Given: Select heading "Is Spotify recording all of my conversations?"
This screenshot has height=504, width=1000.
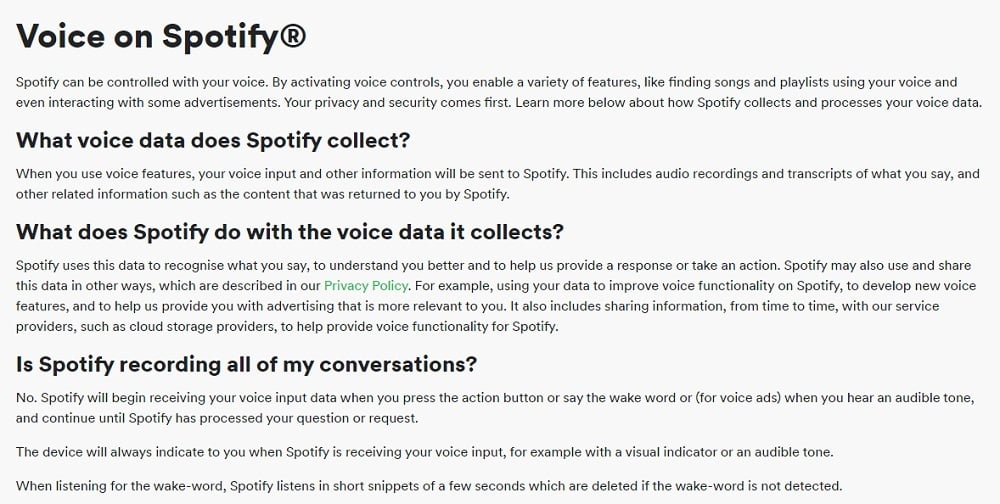Looking at the screenshot, I should [x=246, y=364].
